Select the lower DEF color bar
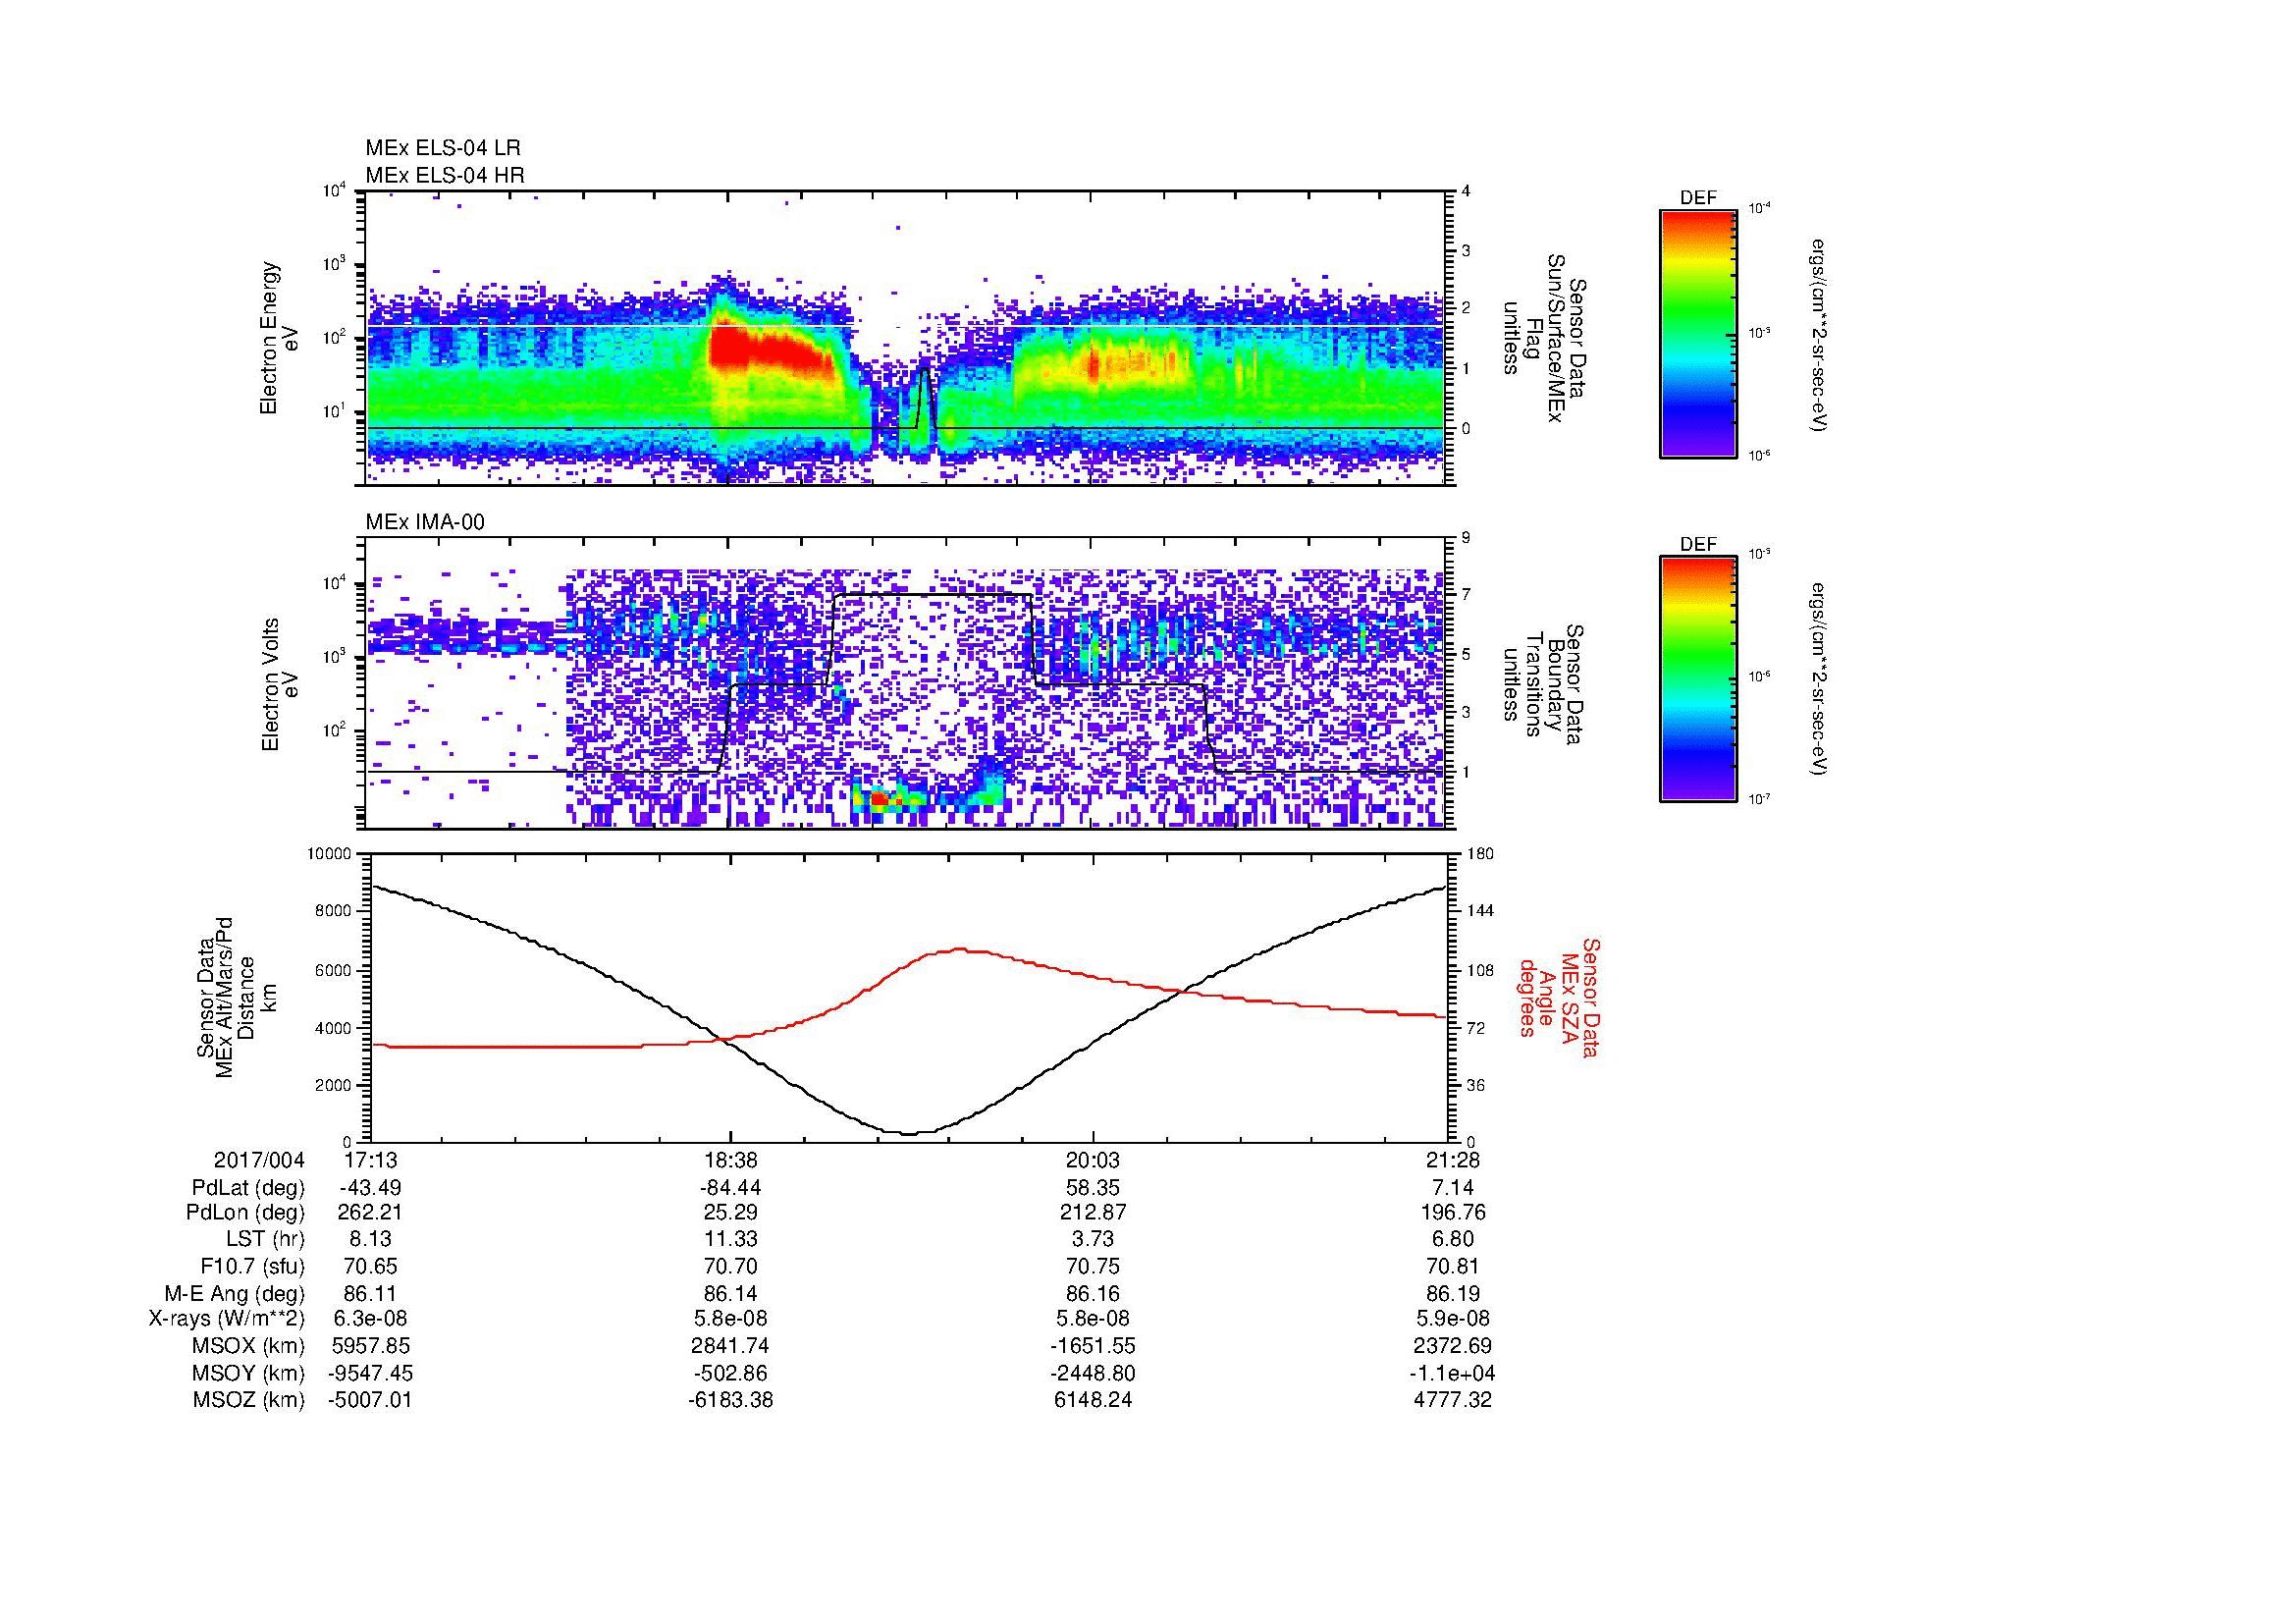The image size is (2296, 1623). pyautogui.click(x=1698, y=680)
